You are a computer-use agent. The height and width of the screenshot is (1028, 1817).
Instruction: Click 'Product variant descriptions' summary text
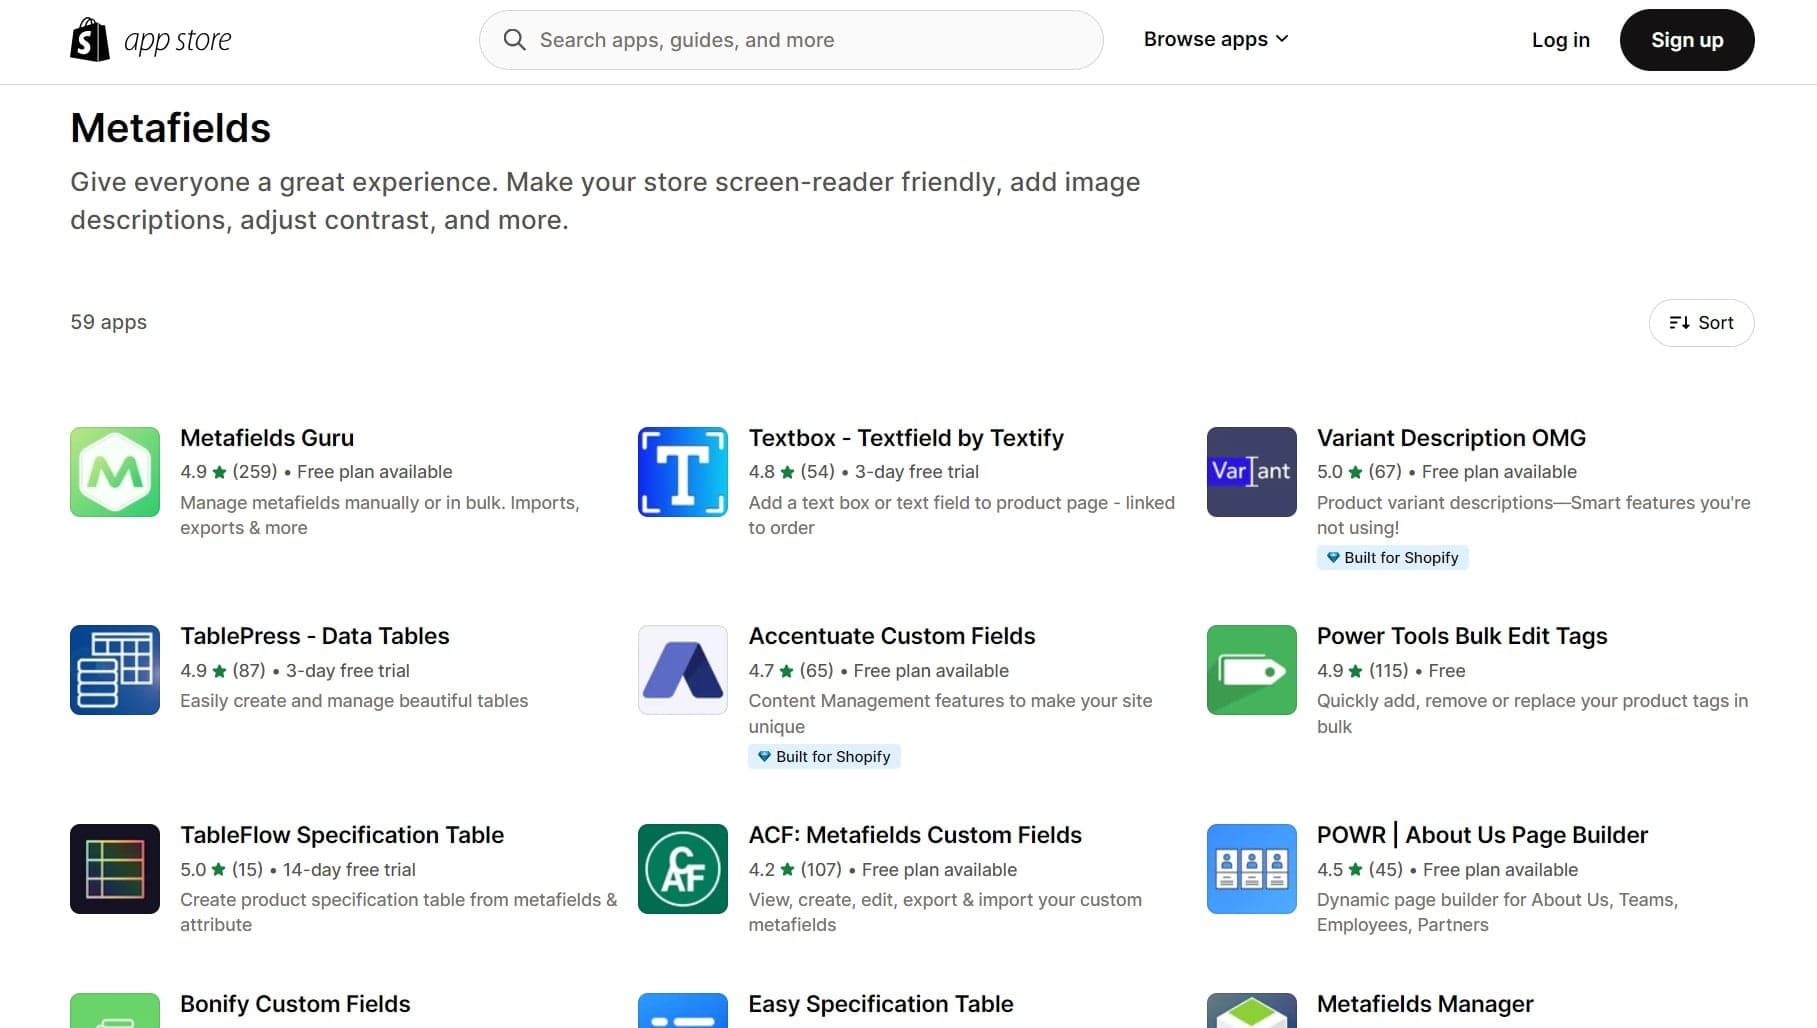pyautogui.click(x=1534, y=515)
